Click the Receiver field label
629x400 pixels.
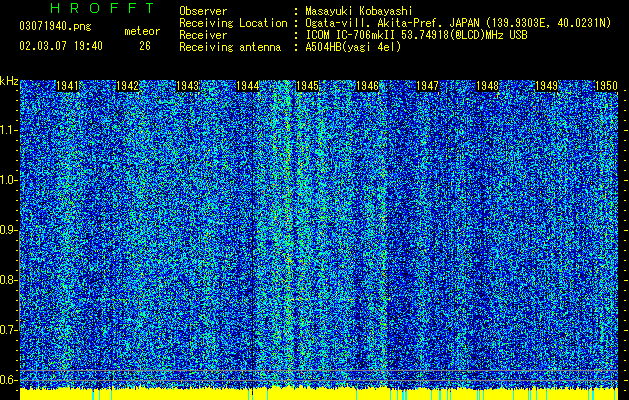203,35
